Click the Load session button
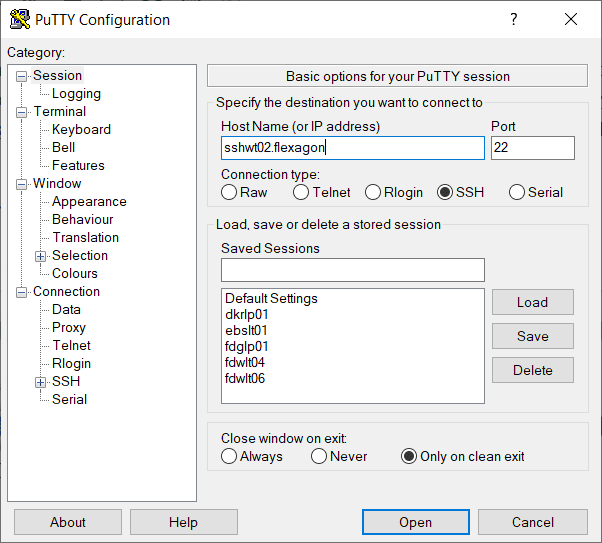 coord(533,302)
